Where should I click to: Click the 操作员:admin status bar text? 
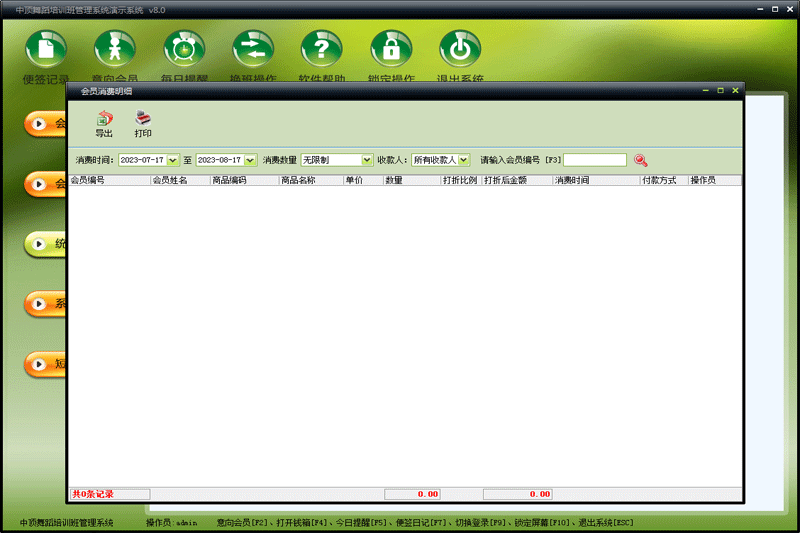(x=171, y=523)
